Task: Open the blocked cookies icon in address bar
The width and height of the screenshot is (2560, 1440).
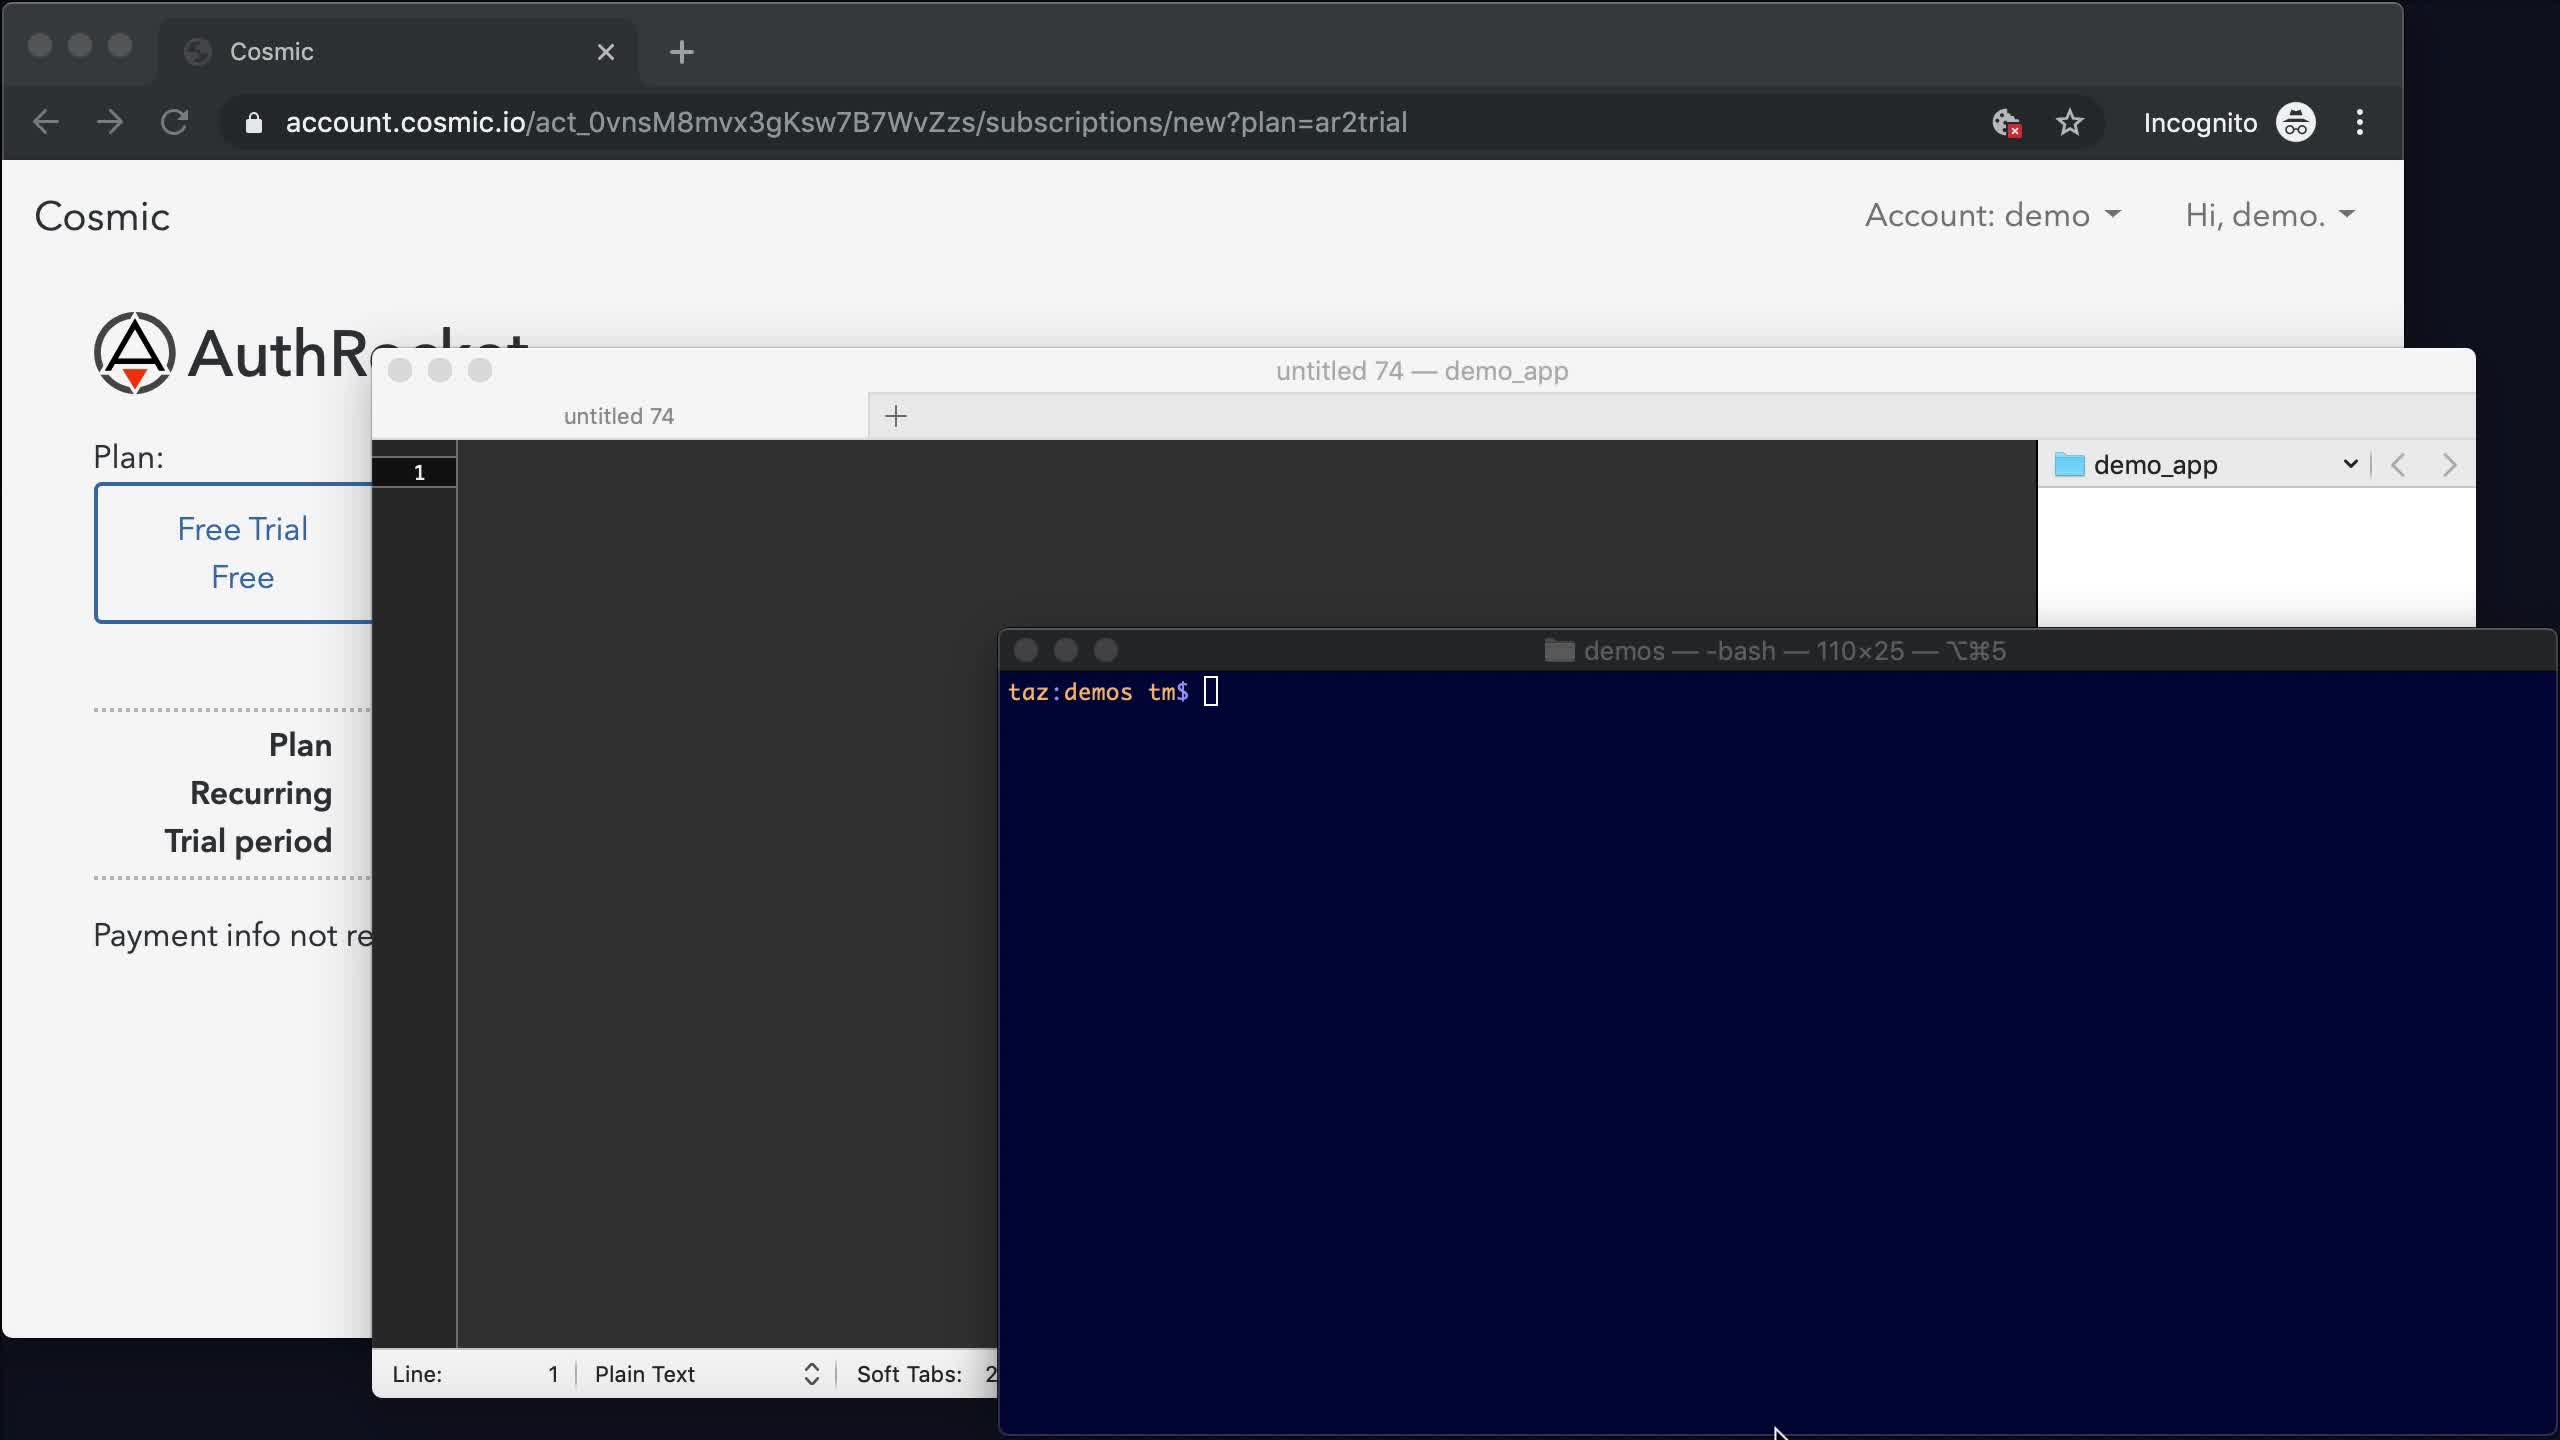Action: 2006,123
